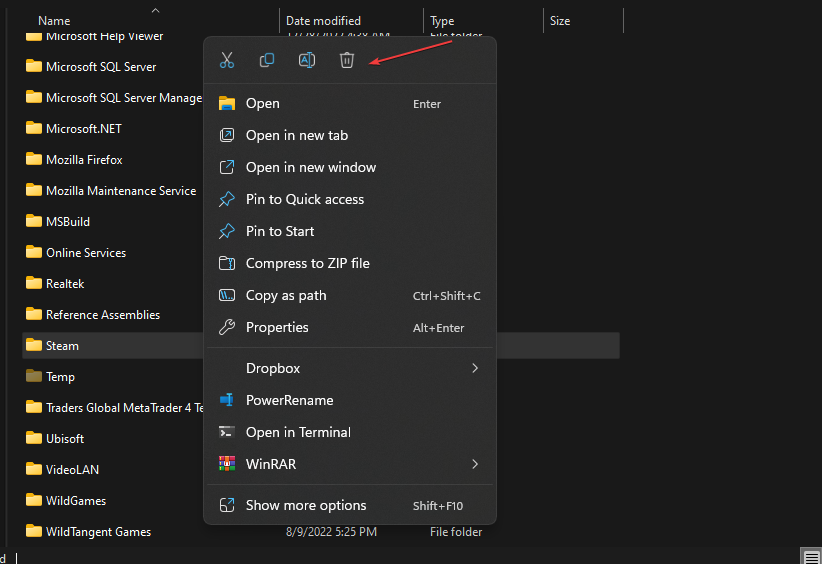Click the Cut scissors icon
This screenshot has height=564, width=822.
(227, 60)
